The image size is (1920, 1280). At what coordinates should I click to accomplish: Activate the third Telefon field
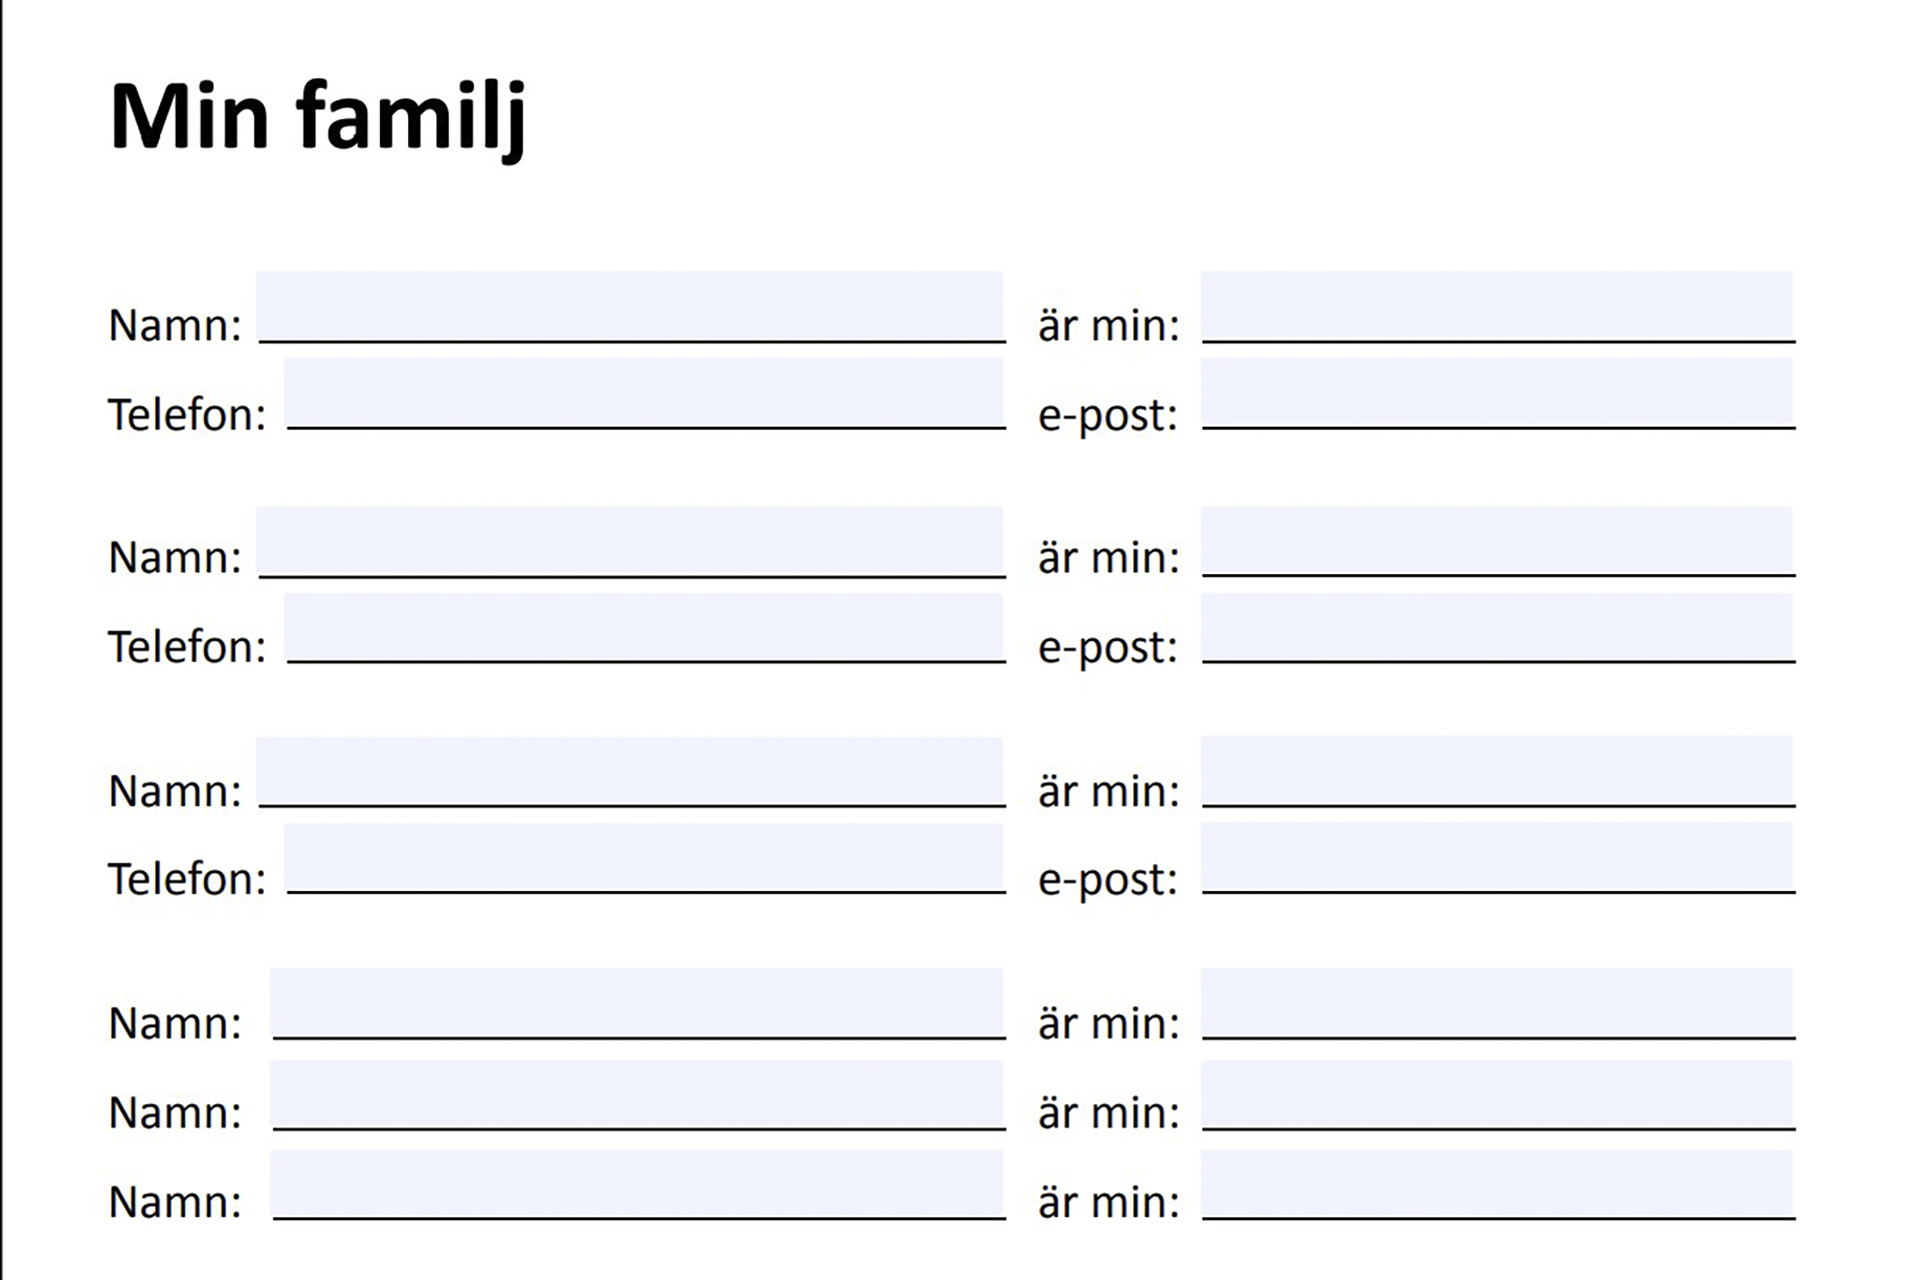tap(644, 857)
